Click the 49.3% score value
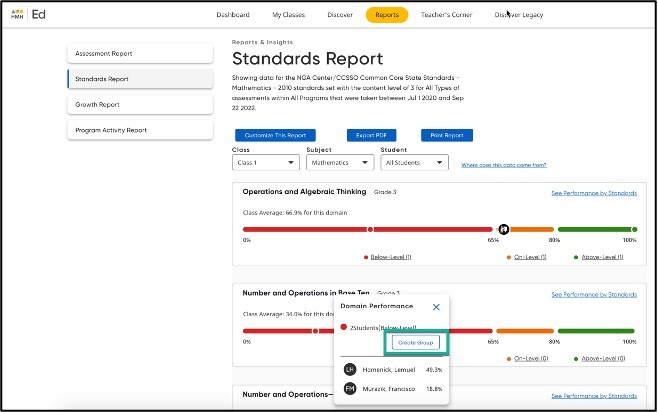The image size is (658, 412). [434, 370]
